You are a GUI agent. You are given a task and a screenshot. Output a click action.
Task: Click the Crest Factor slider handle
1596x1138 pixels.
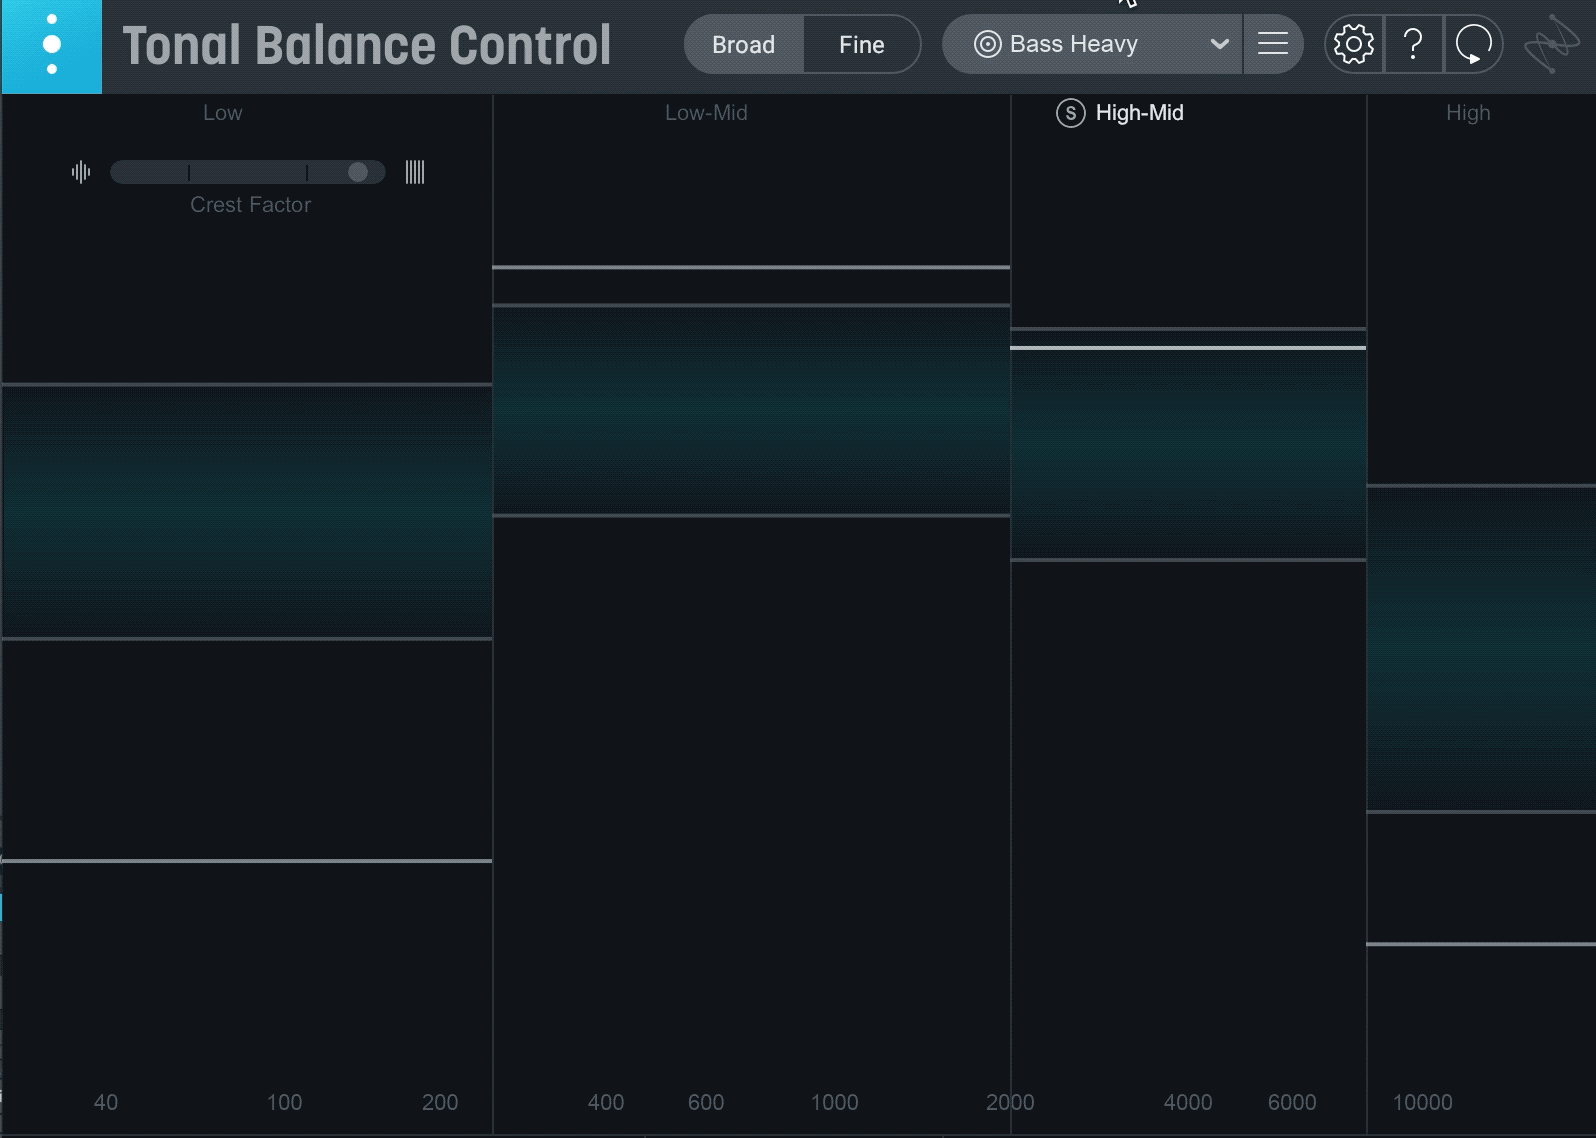pos(358,173)
